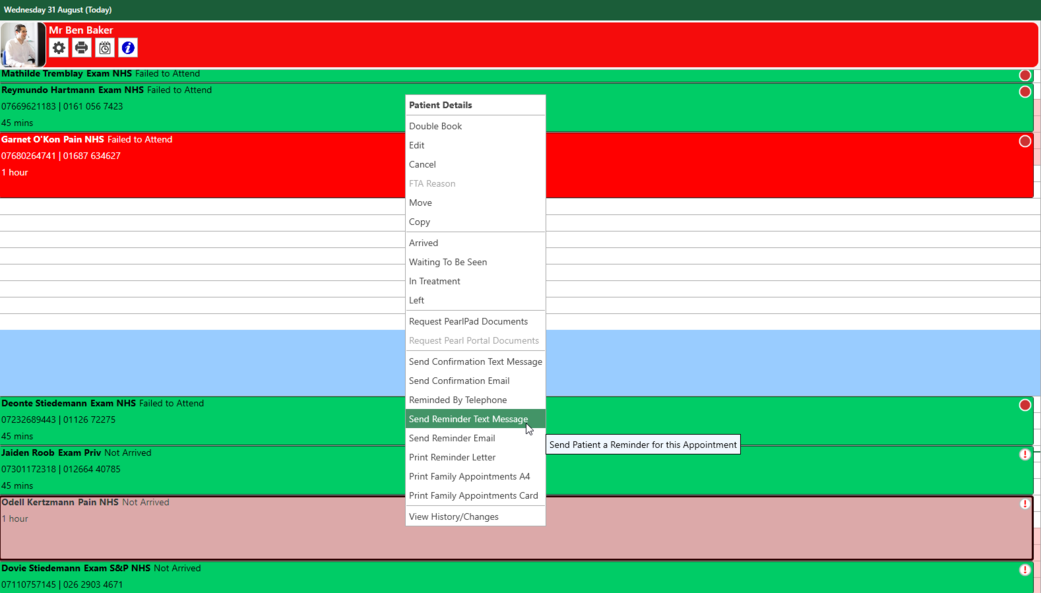
Task: Click red status dot on Deonte Stiedemann's appointment
Action: pyautogui.click(x=1023, y=405)
